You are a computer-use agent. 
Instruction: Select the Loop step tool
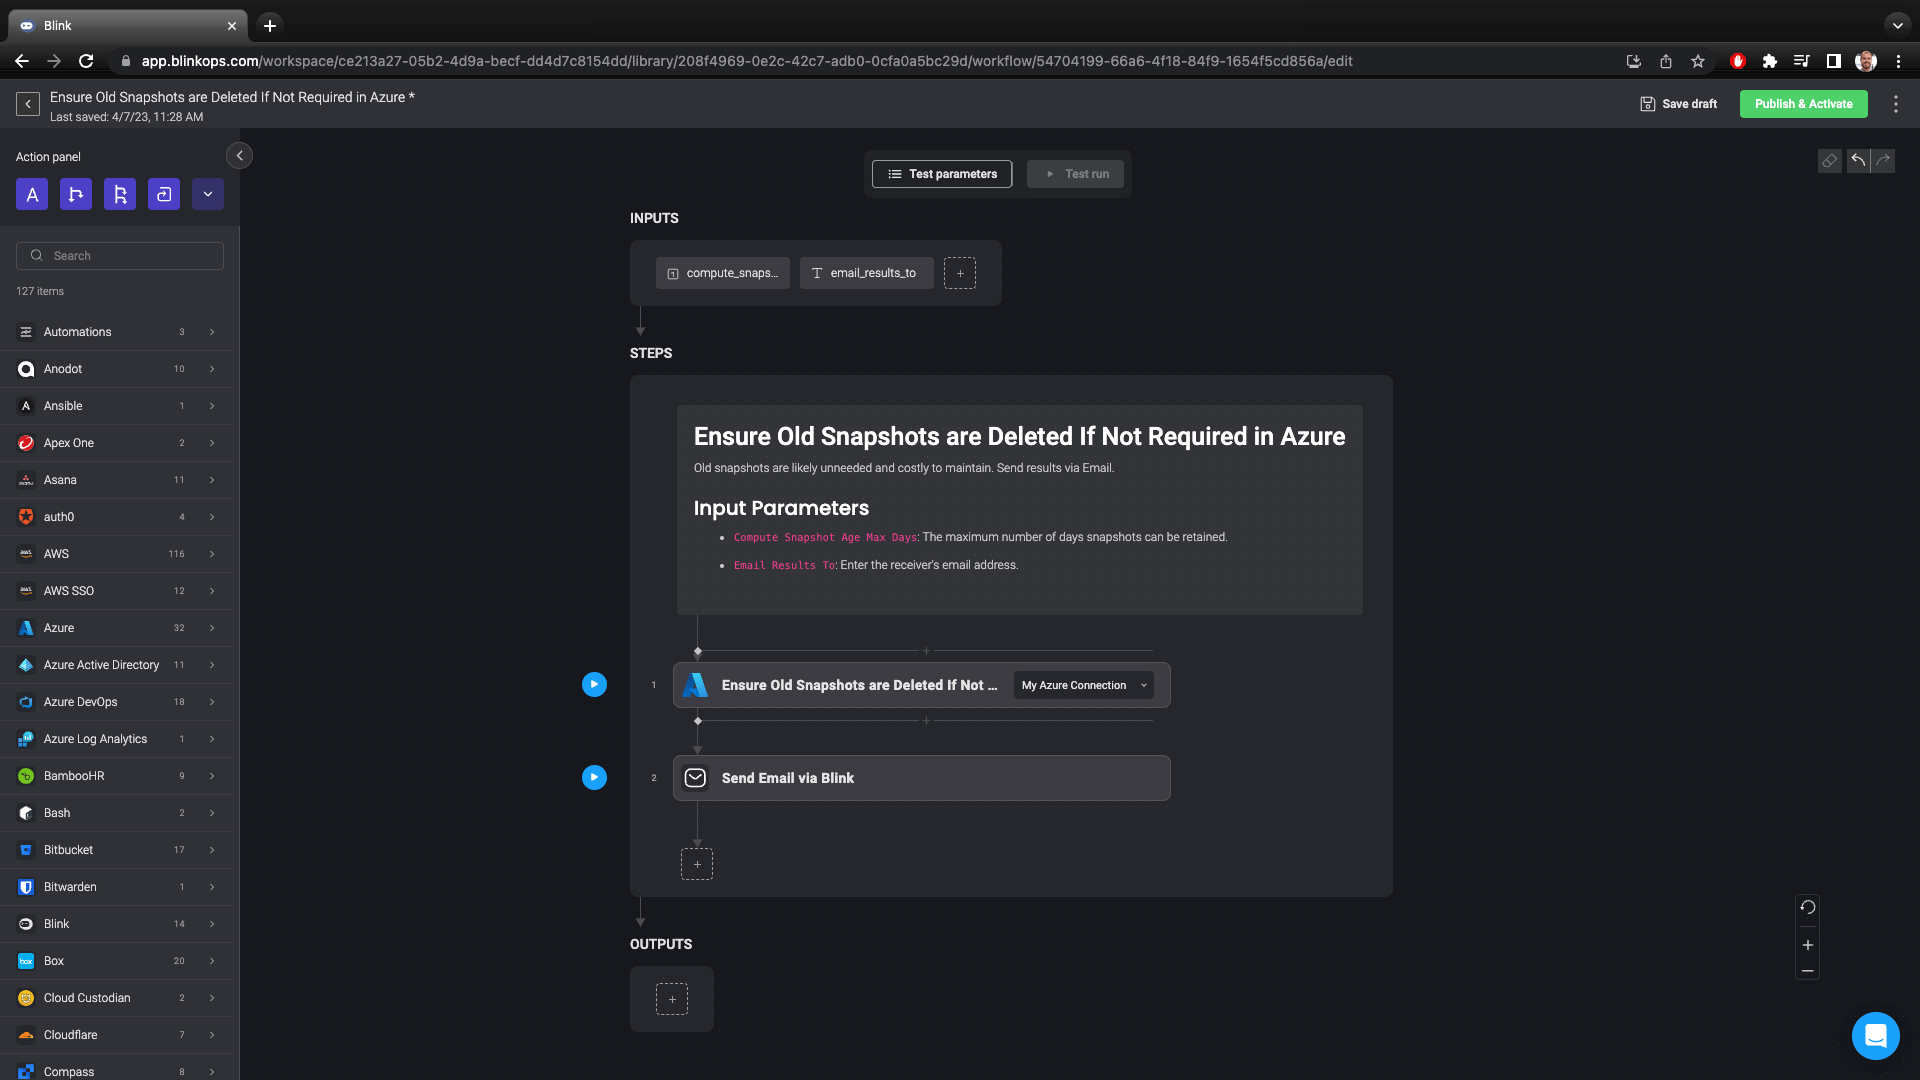[x=163, y=194]
